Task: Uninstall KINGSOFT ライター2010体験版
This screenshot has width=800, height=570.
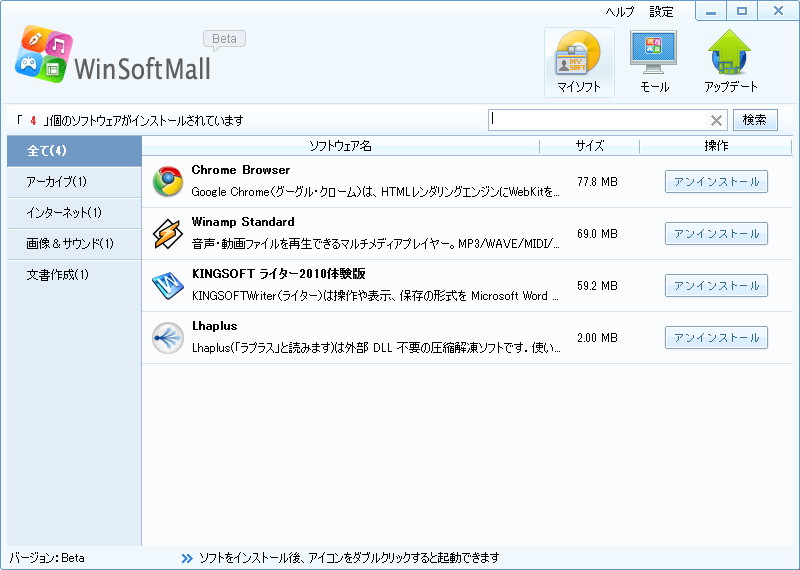Action: (x=716, y=286)
